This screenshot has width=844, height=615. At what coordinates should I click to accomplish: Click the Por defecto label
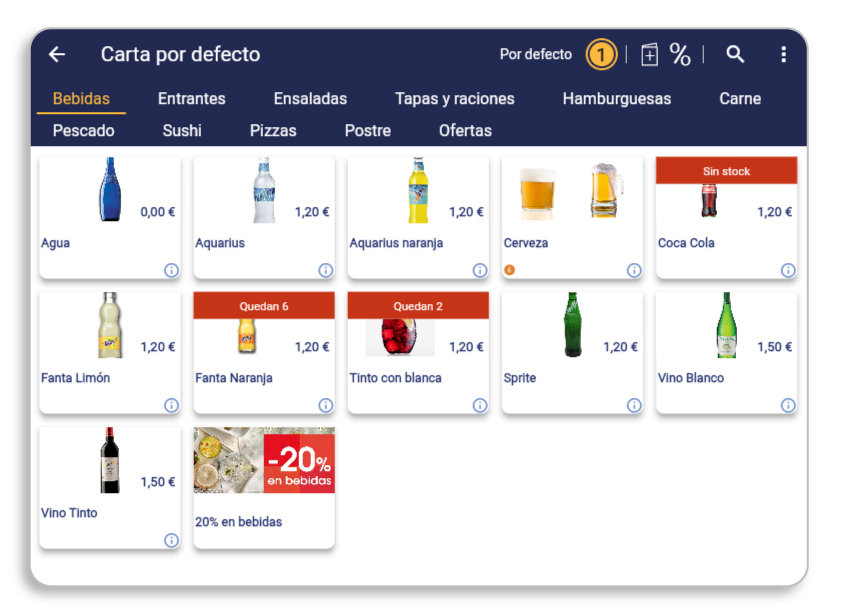tap(536, 54)
